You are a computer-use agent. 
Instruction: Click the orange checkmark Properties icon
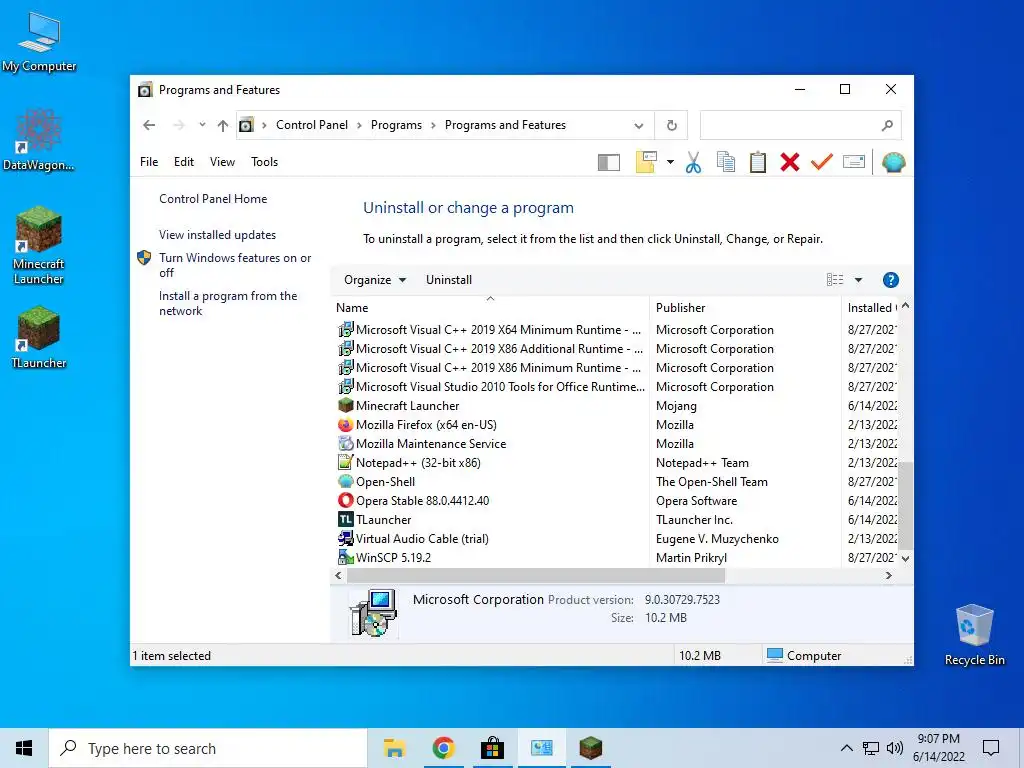click(x=822, y=162)
